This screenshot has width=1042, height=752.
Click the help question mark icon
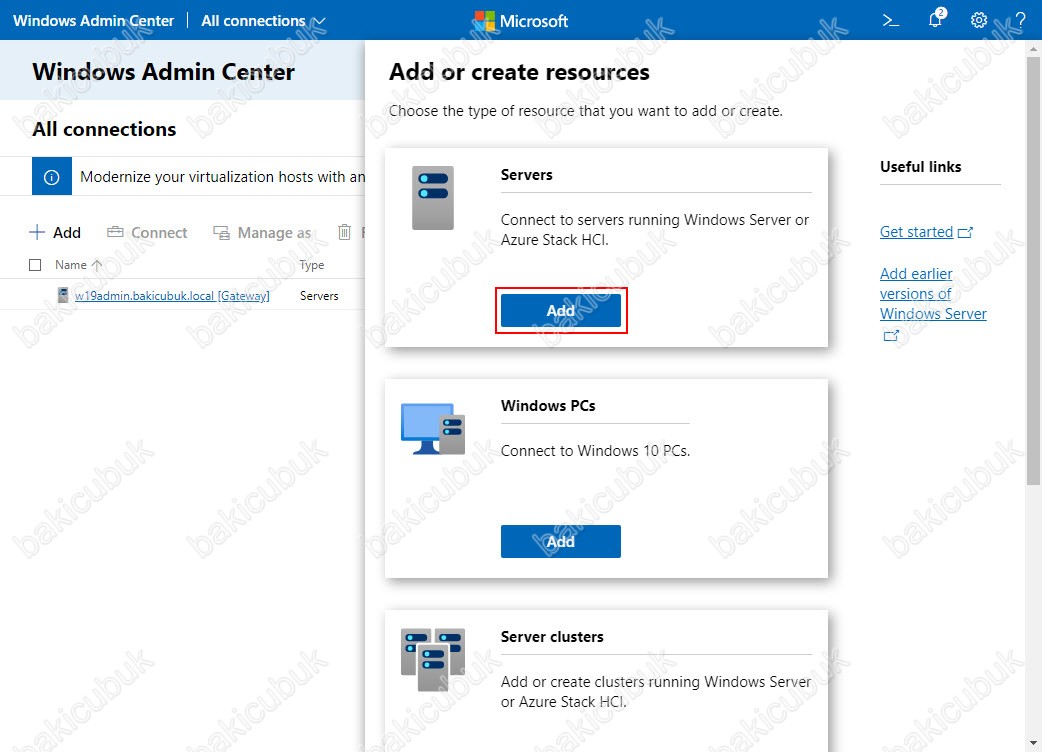coord(1020,20)
